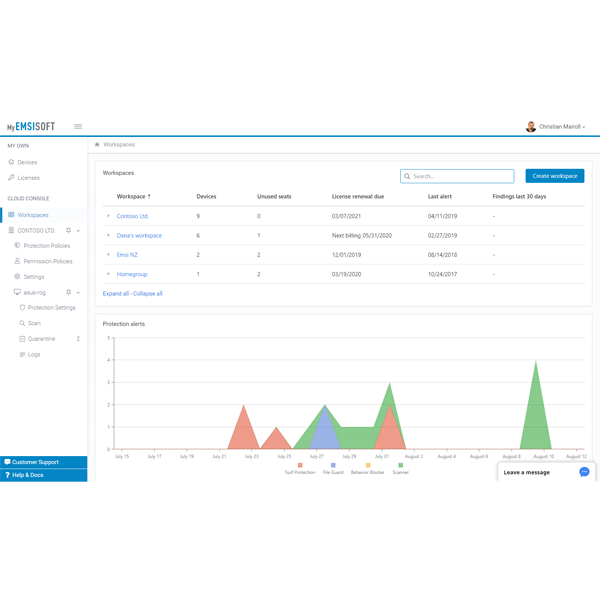600x600 pixels.
Task: Click the Collapse all link
Action: point(148,293)
